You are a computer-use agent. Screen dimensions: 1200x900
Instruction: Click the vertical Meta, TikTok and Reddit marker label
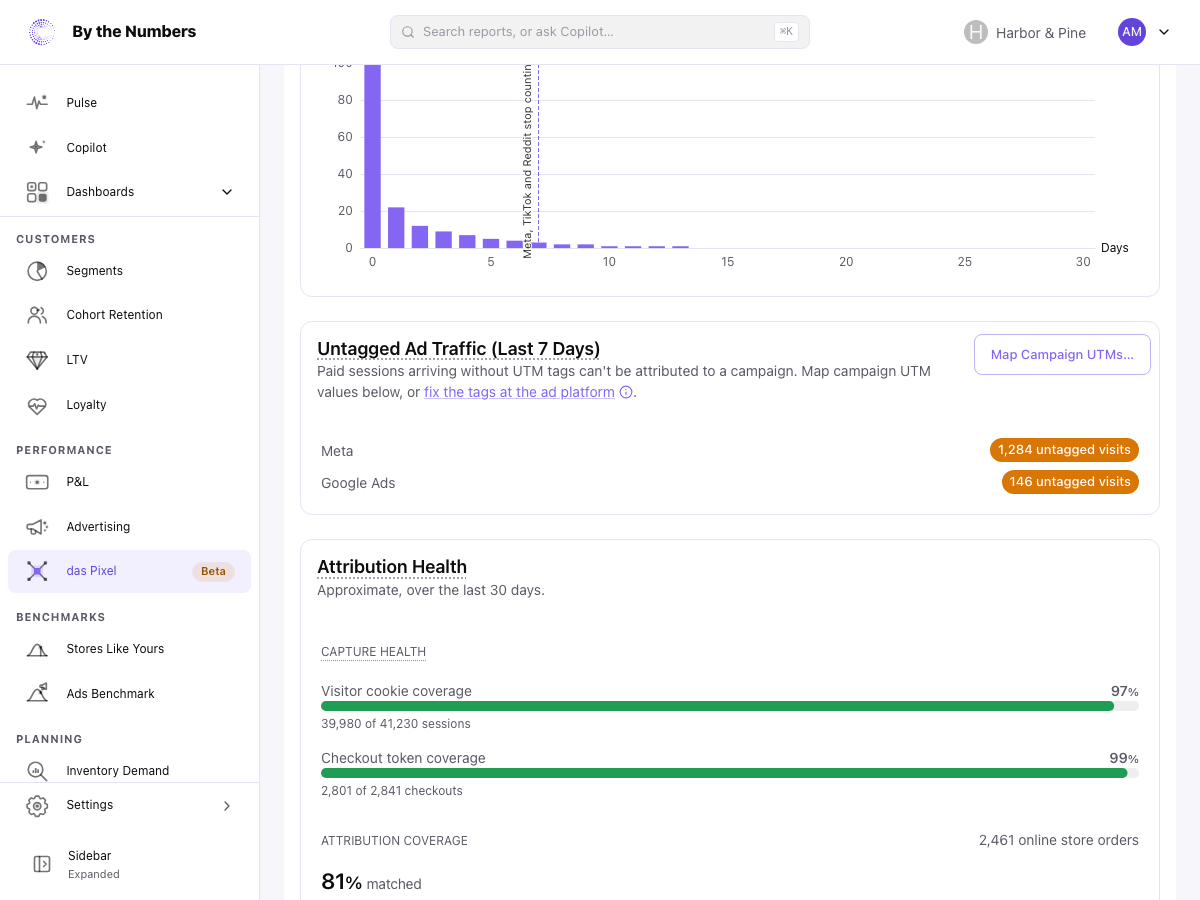click(x=528, y=161)
